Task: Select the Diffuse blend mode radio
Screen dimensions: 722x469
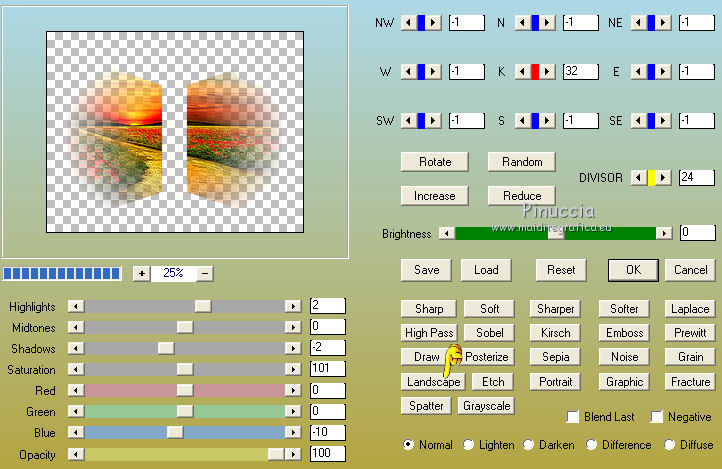Action: click(670, 445)
